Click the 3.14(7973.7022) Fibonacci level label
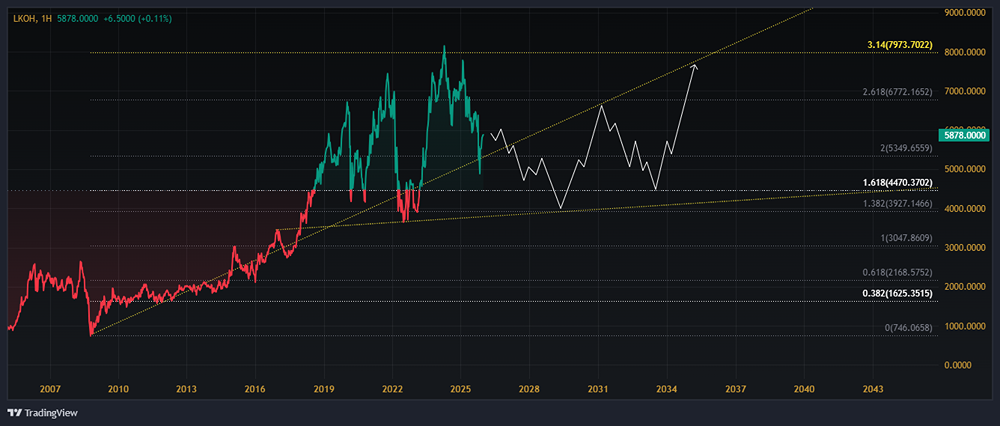The height and width of the screenshot is (426, 1000). [901, 45]
